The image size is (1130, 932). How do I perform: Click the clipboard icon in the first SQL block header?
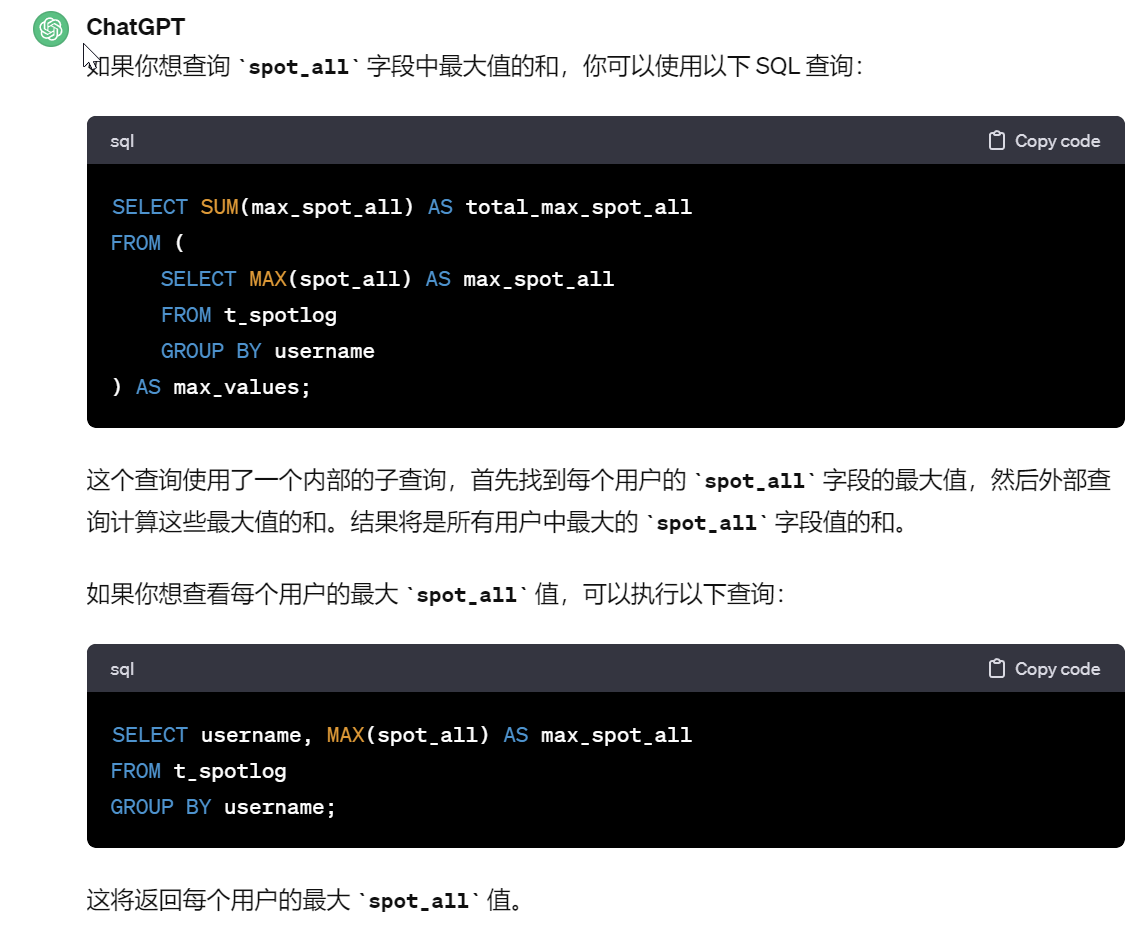(997, 141)
